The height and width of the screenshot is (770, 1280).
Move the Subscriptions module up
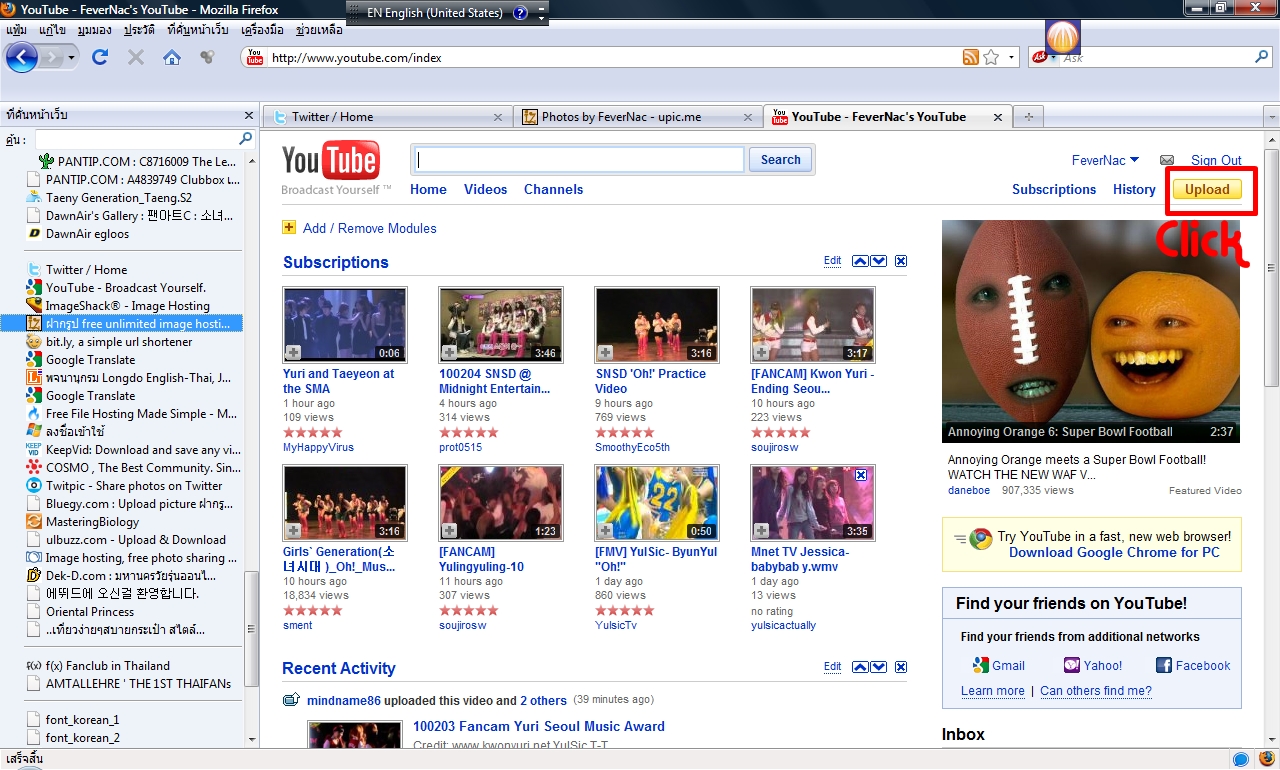860,262
